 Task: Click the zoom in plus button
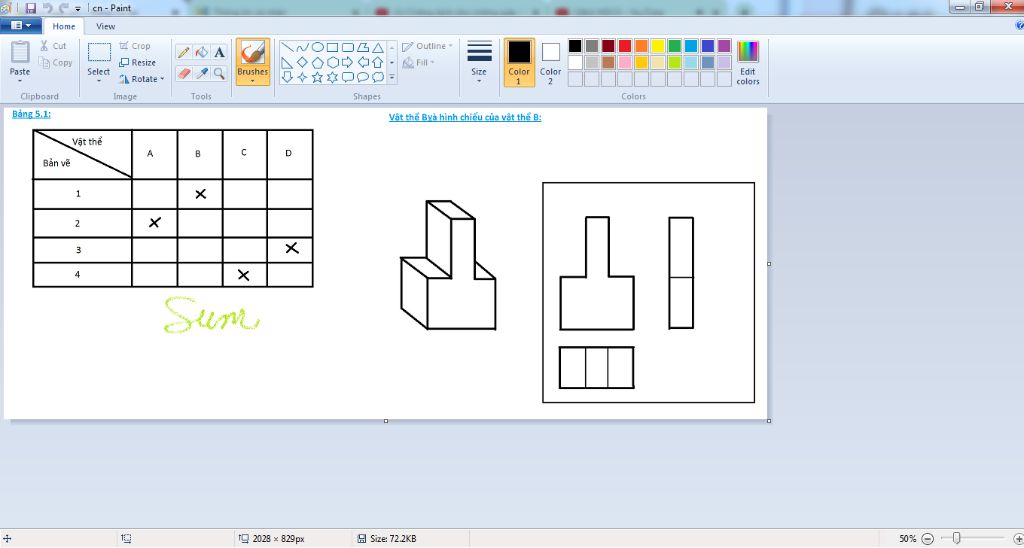[1017, 539]
